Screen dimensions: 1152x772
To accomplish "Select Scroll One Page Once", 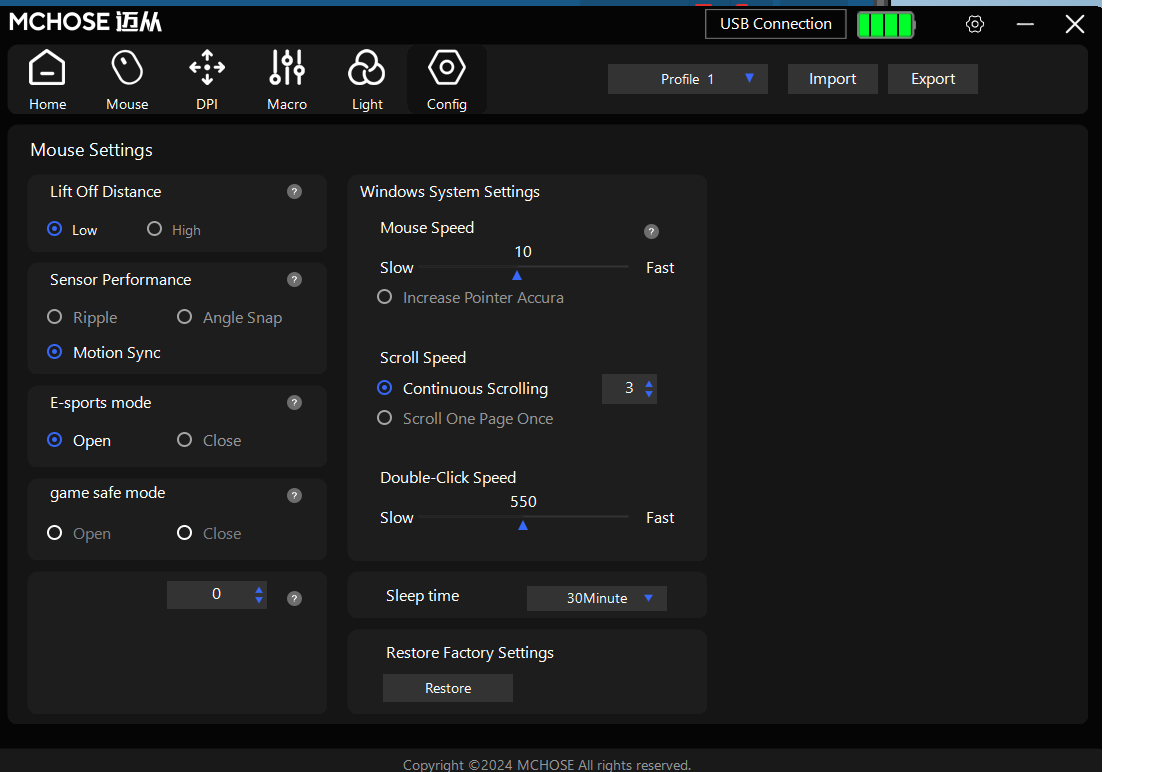I will coord(384,418).
